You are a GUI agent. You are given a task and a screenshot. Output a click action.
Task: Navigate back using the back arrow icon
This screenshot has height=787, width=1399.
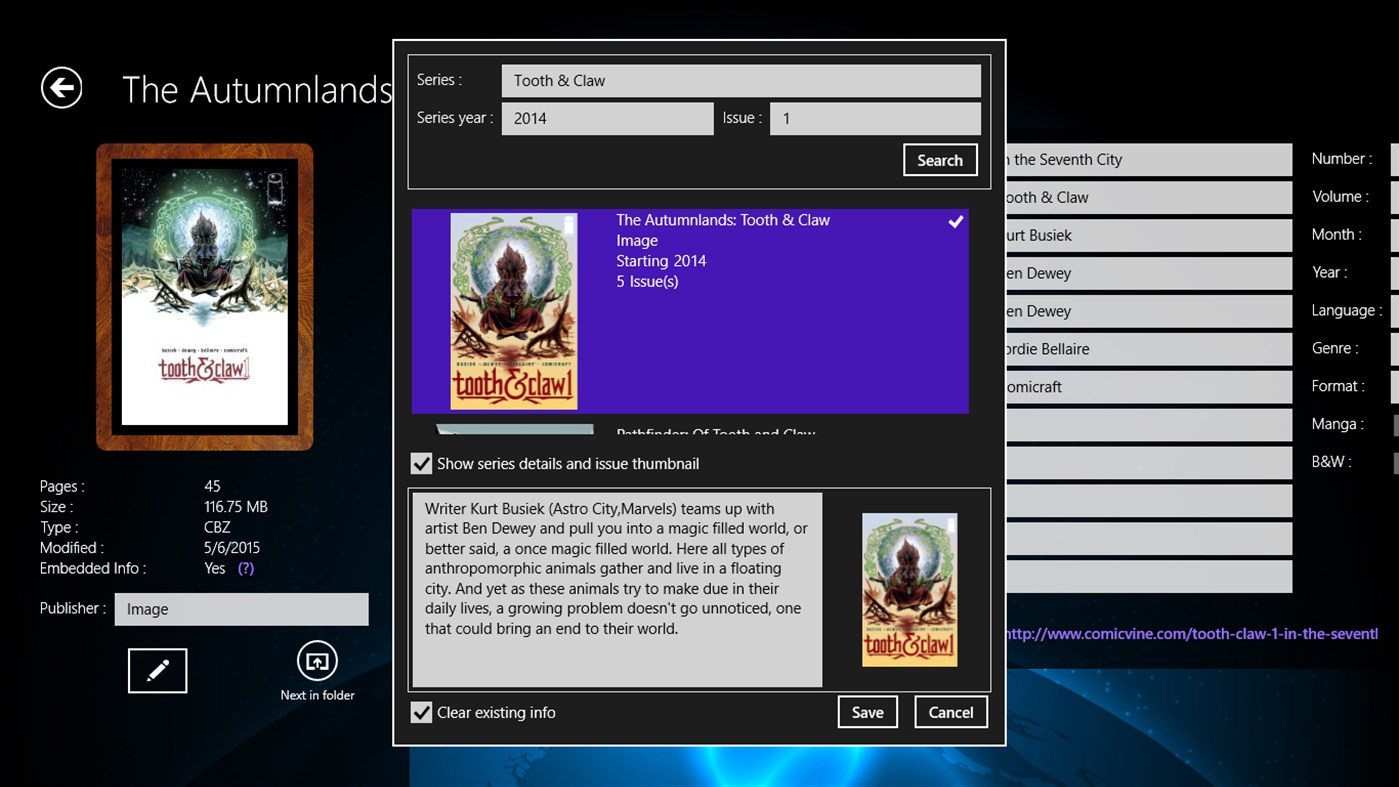point(61,88)
